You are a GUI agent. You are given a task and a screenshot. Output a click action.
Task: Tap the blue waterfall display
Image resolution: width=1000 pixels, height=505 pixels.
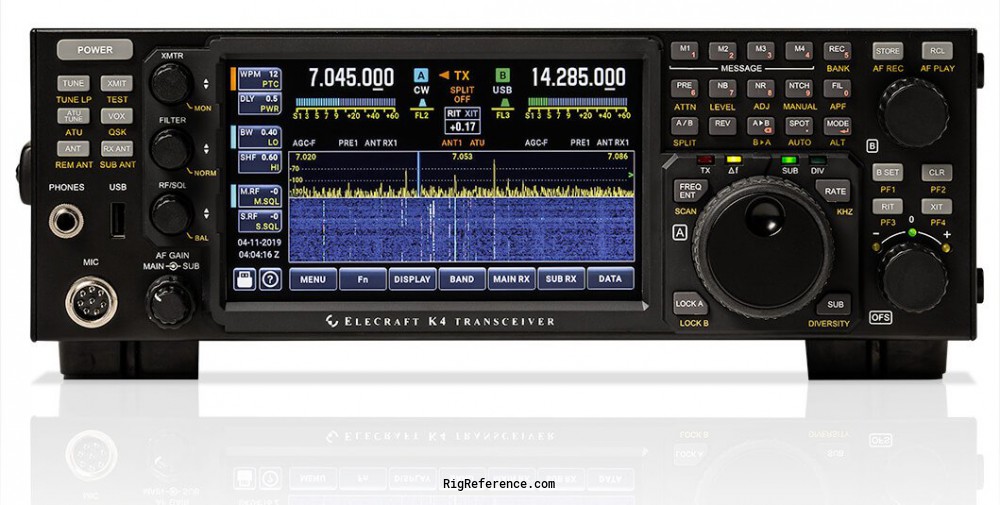point(462,230)
